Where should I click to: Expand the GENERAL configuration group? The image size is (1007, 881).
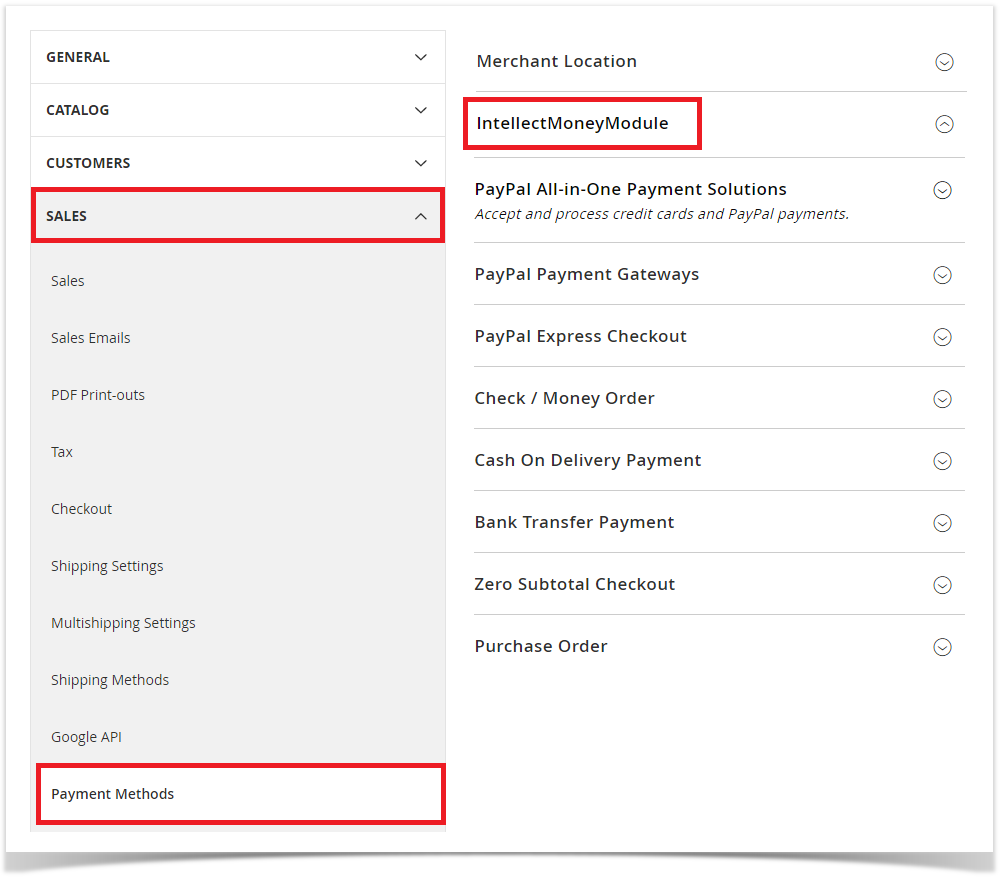click(237, 57)
